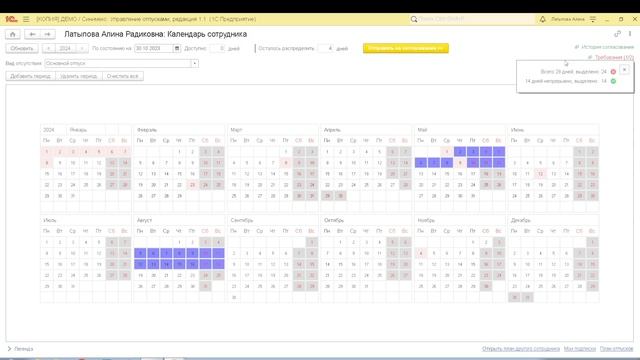This screenshot has height=360, width=640.
Task: Click the Доступно days field
Action: click(x=217, y=48)
